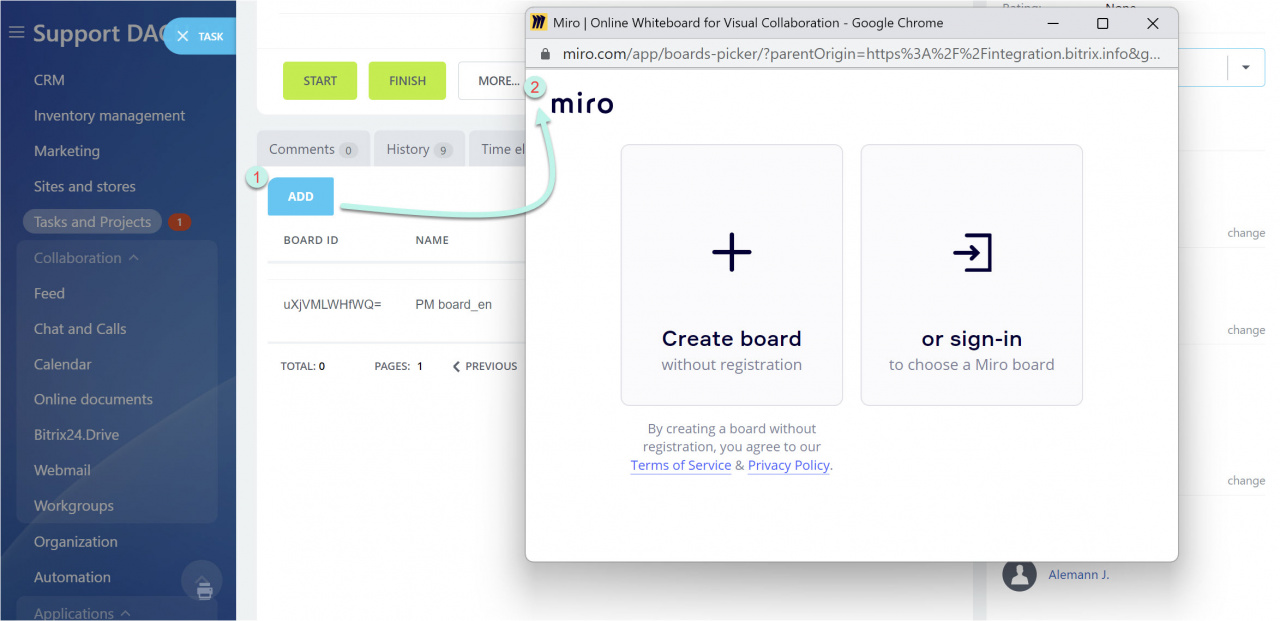
Task: Minimize the Miro Chrome window
Action: point(1053,22)
